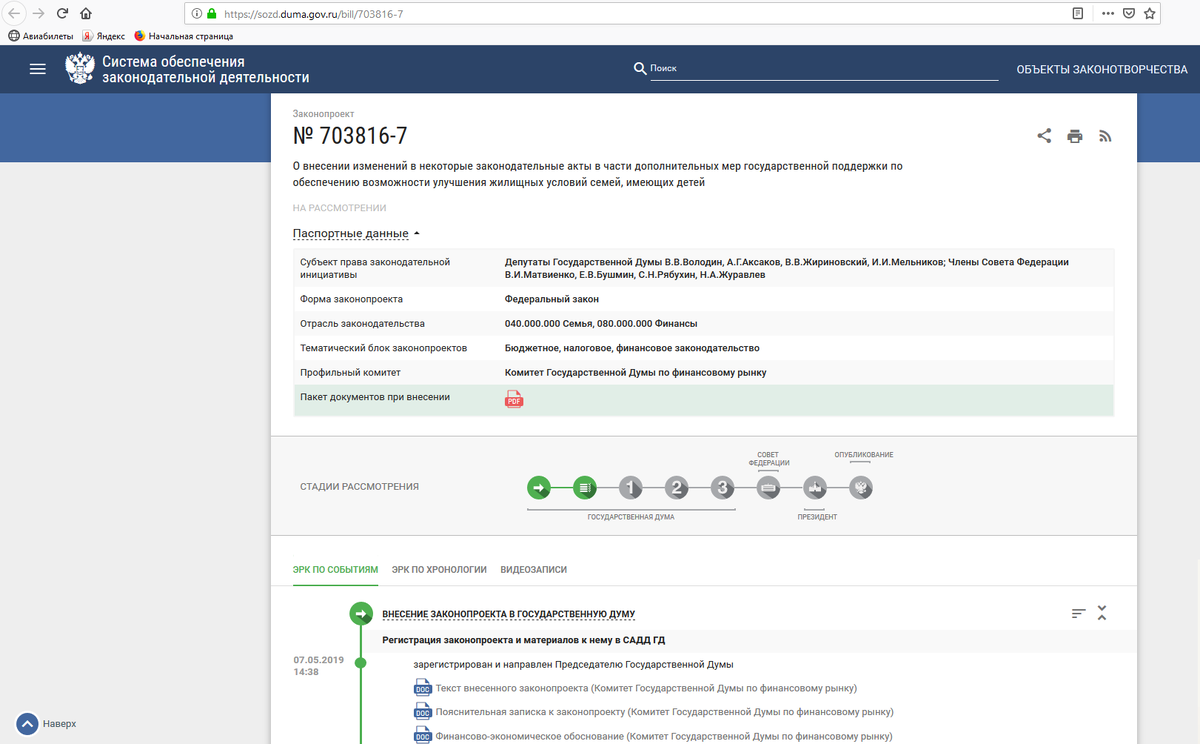Select stage 3 third reading circle

[x=723, y=488]
